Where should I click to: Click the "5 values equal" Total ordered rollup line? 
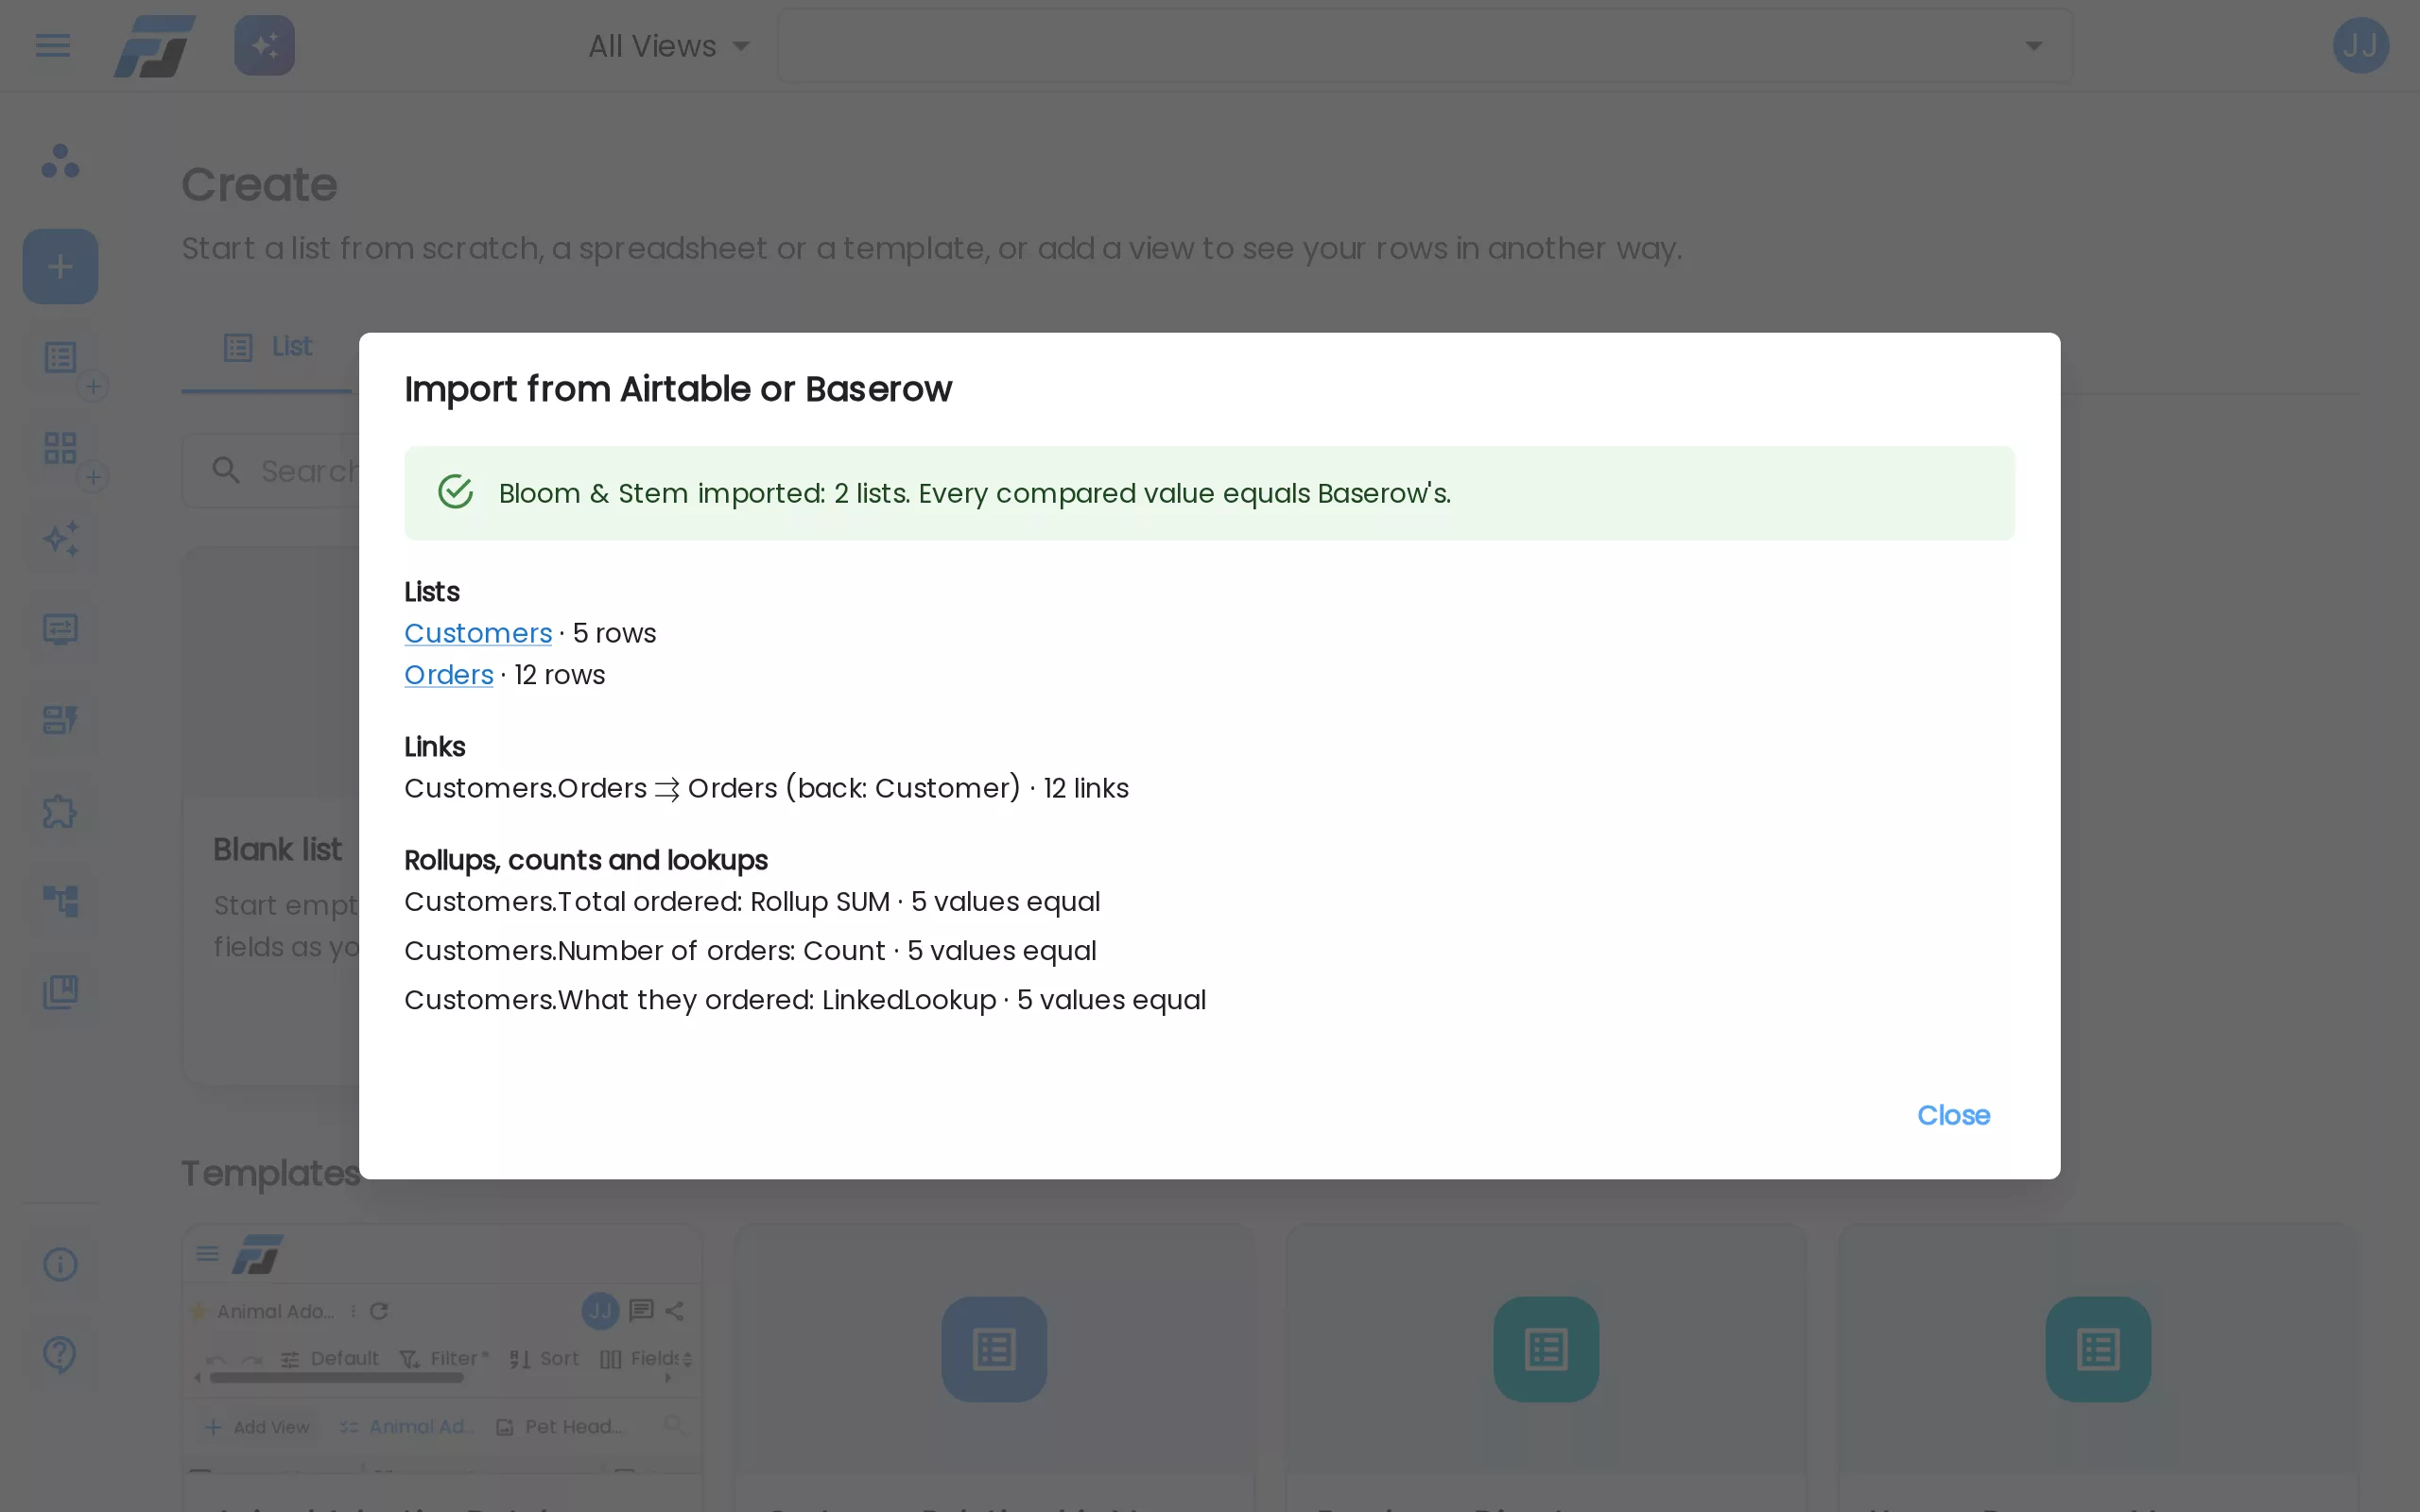pyautogui.click(x=752, y=901)
